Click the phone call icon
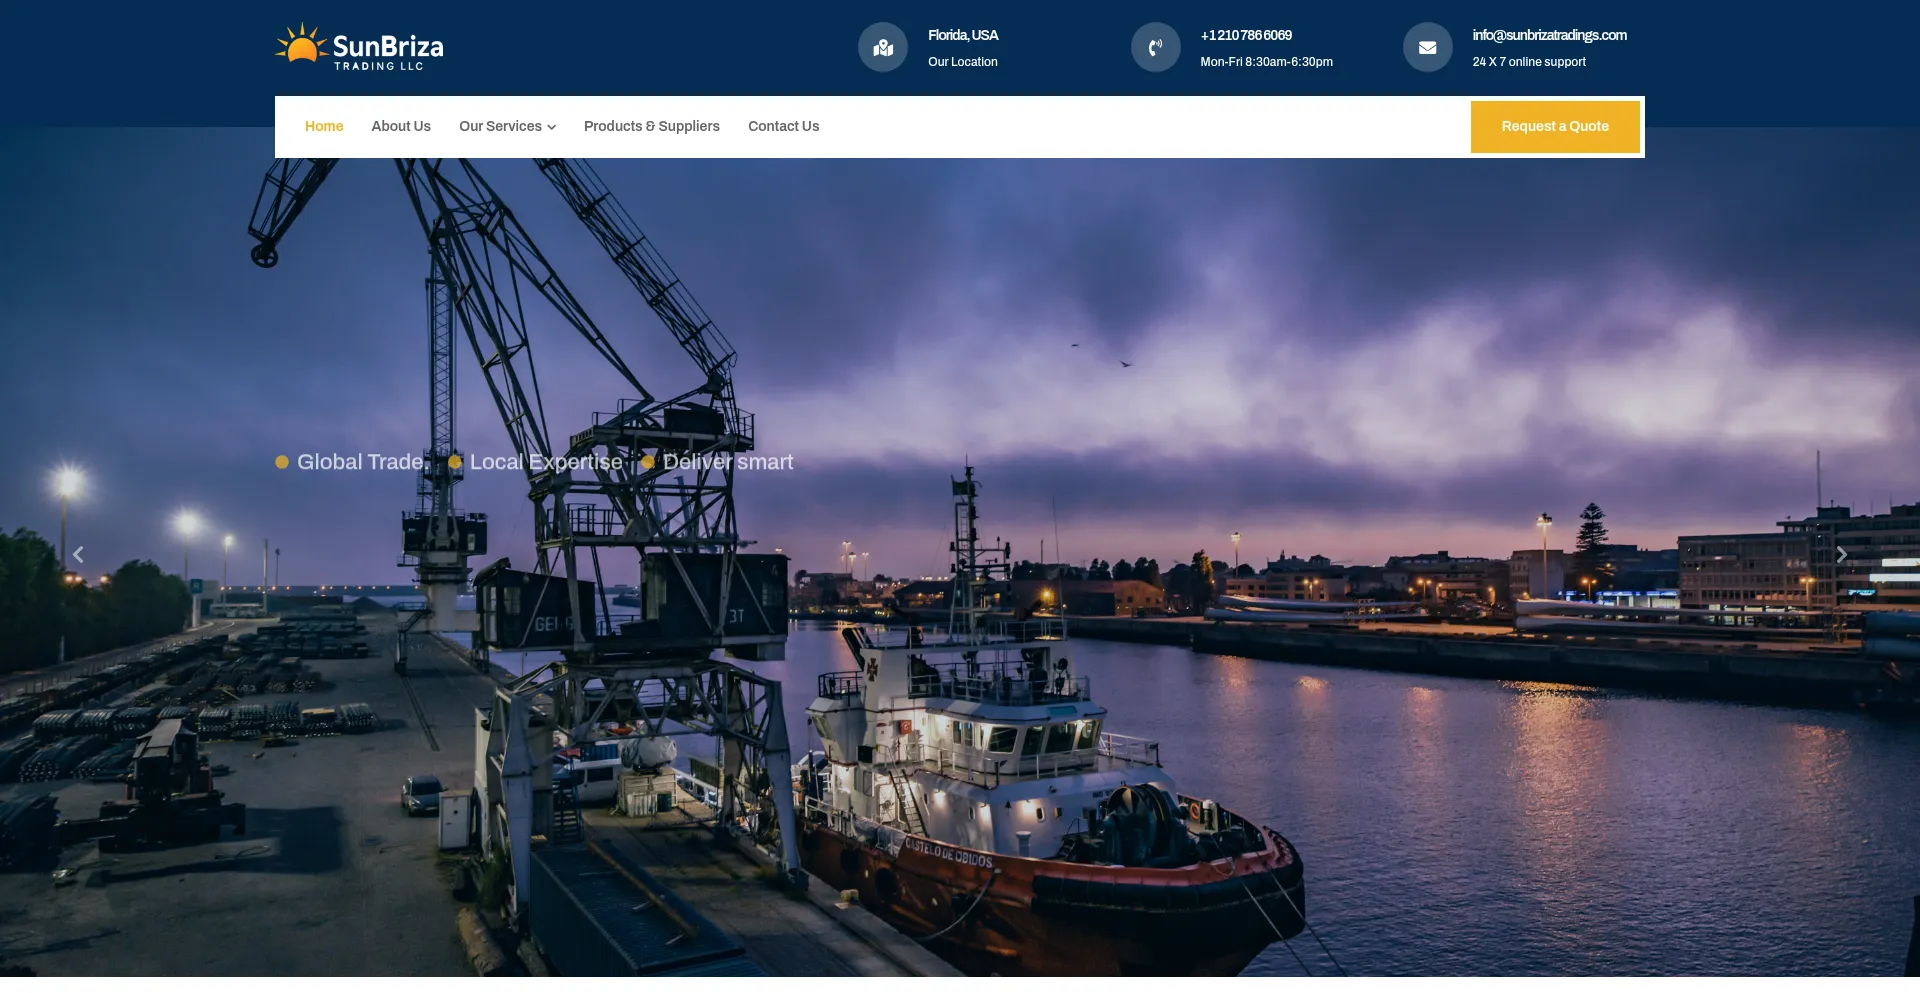 1155,48
